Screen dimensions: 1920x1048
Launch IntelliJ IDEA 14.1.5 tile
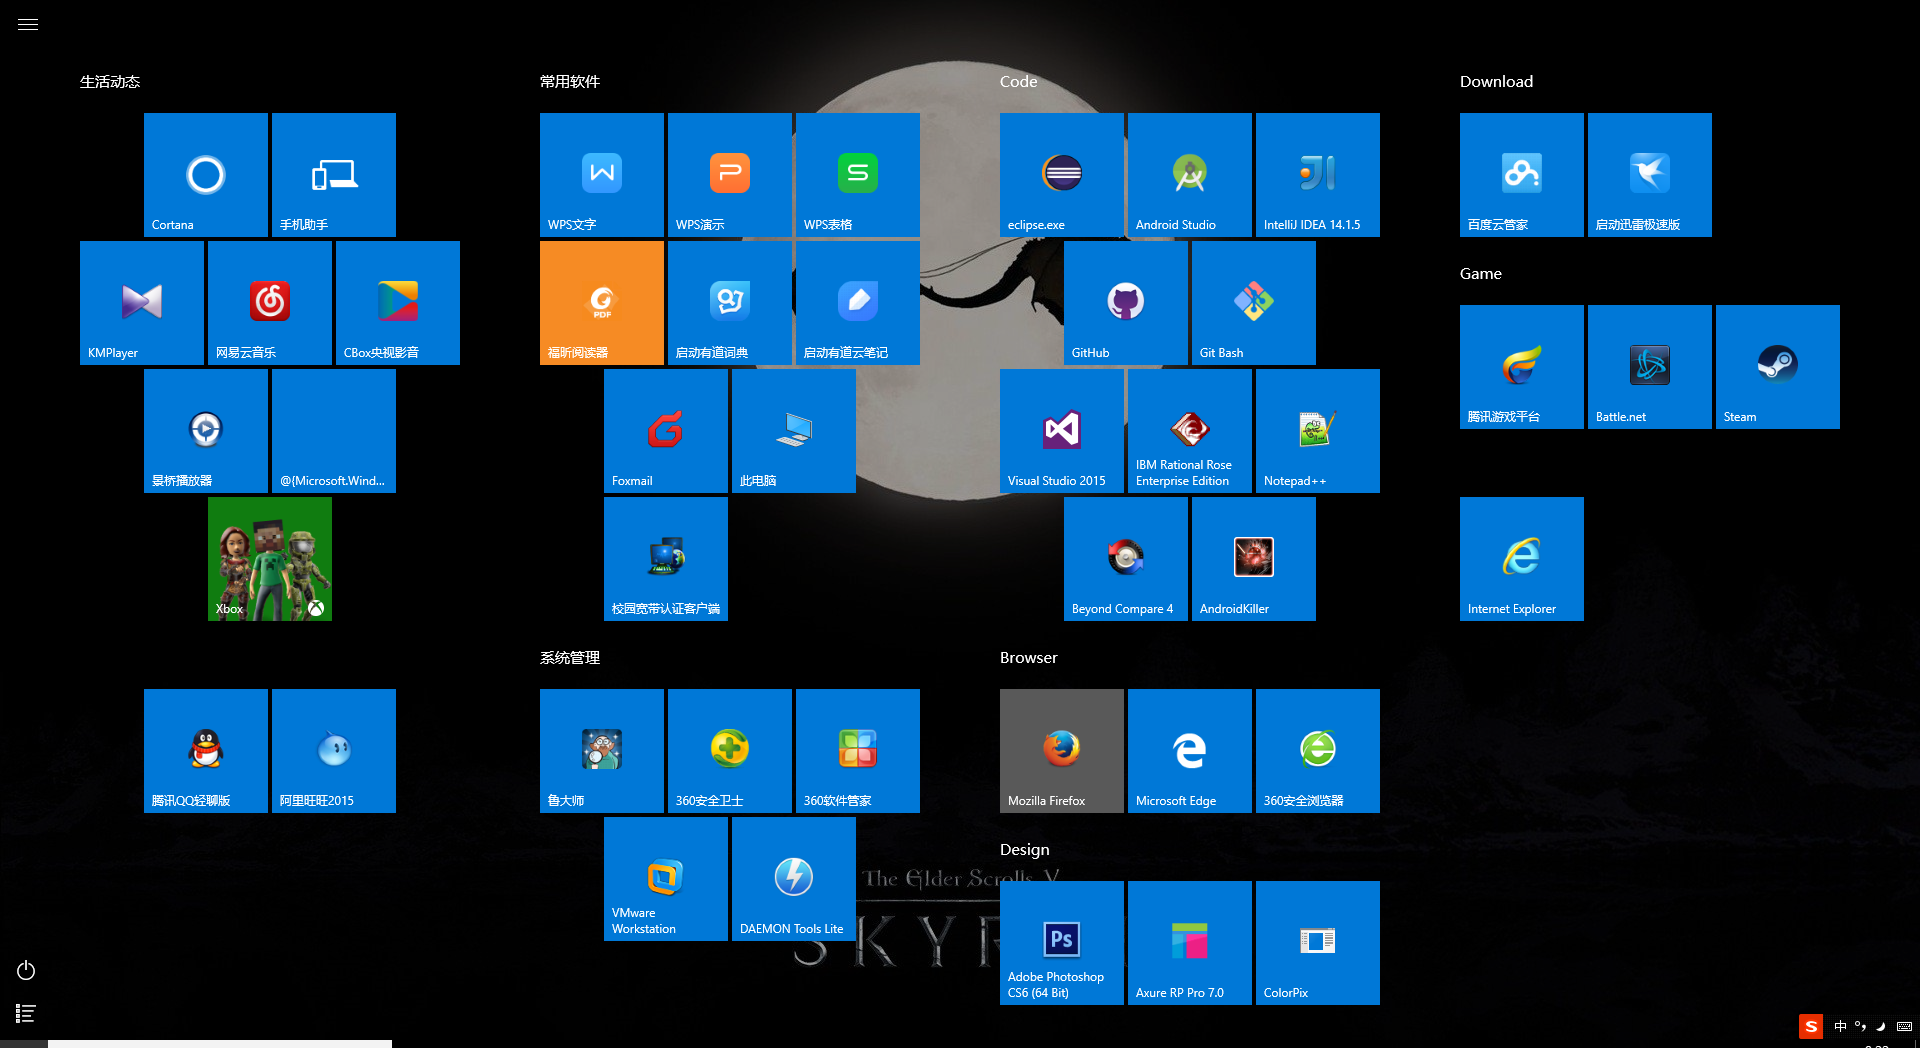1318,175
